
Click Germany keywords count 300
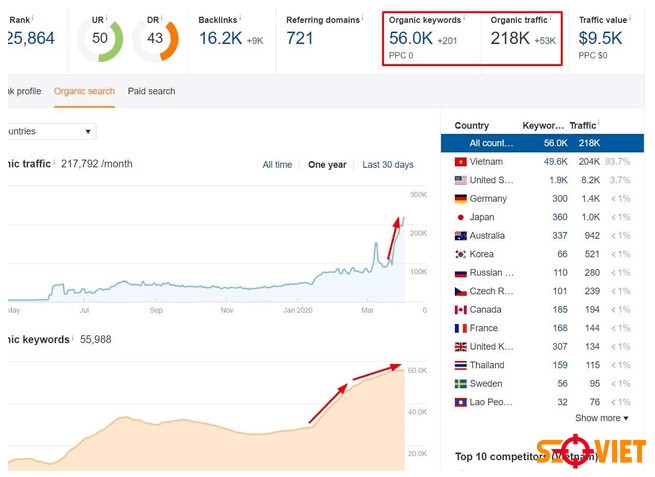(x=560, y=198)
